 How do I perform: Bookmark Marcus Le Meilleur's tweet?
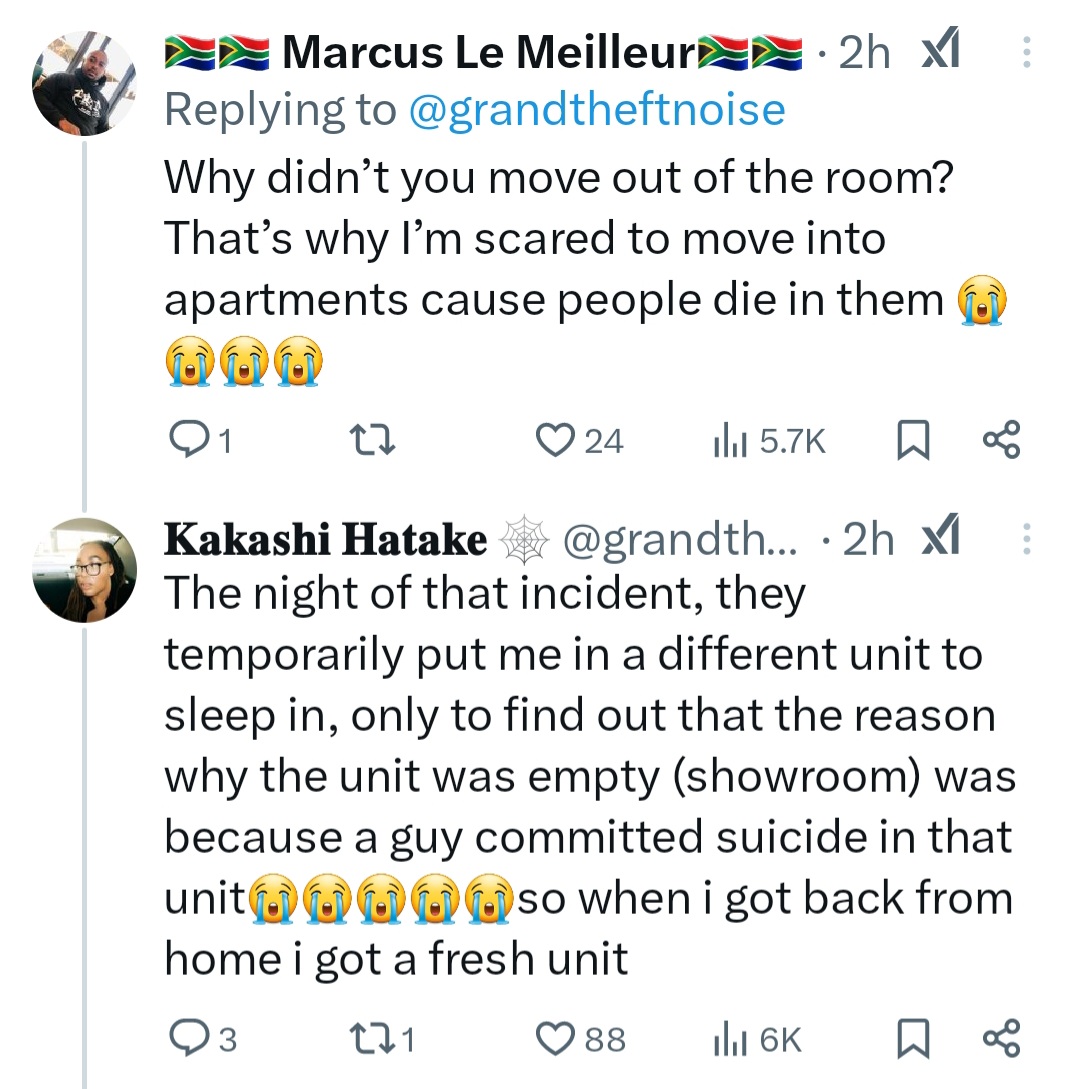[x=911, y=440]
